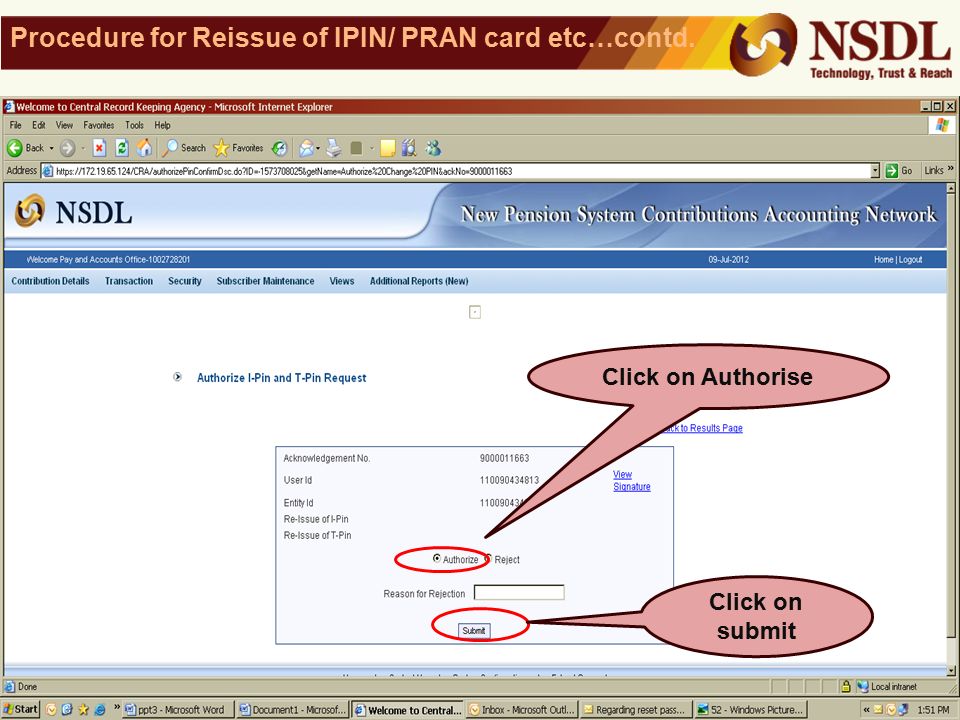Stop page loading with the red X icon
Image resolution: width=960 pixels, height=720 pixels.
click(x=99, y=148)
